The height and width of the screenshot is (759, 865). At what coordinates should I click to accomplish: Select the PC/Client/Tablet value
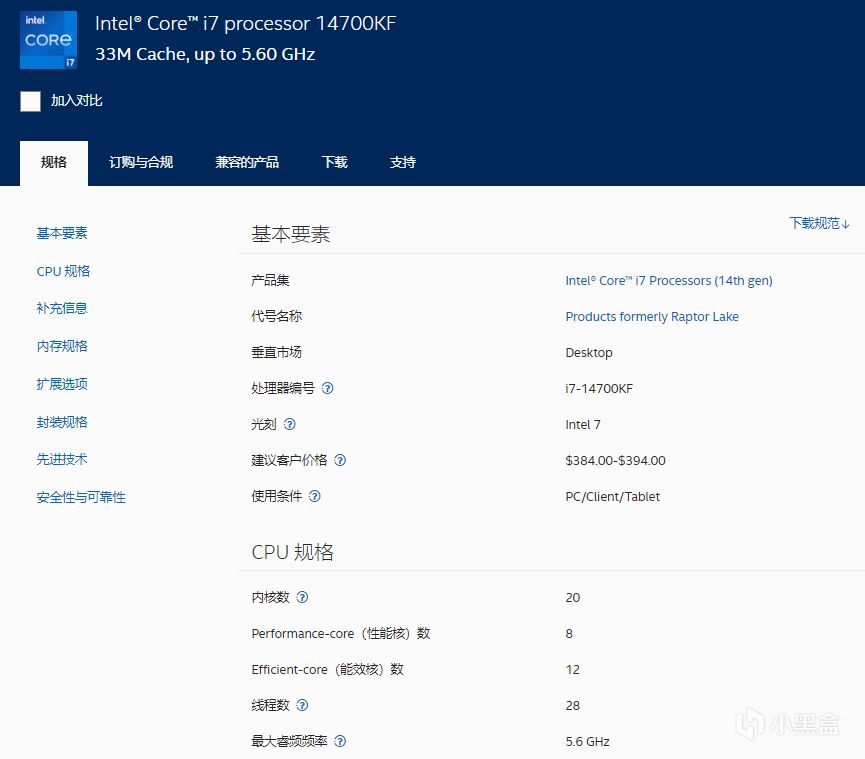coord(612,497)
